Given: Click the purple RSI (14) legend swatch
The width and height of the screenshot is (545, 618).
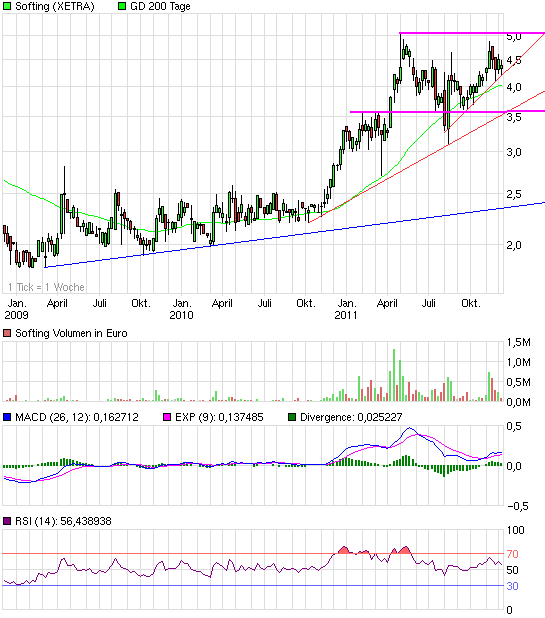Looking at the screenshot, I should [x=7, y=521].
